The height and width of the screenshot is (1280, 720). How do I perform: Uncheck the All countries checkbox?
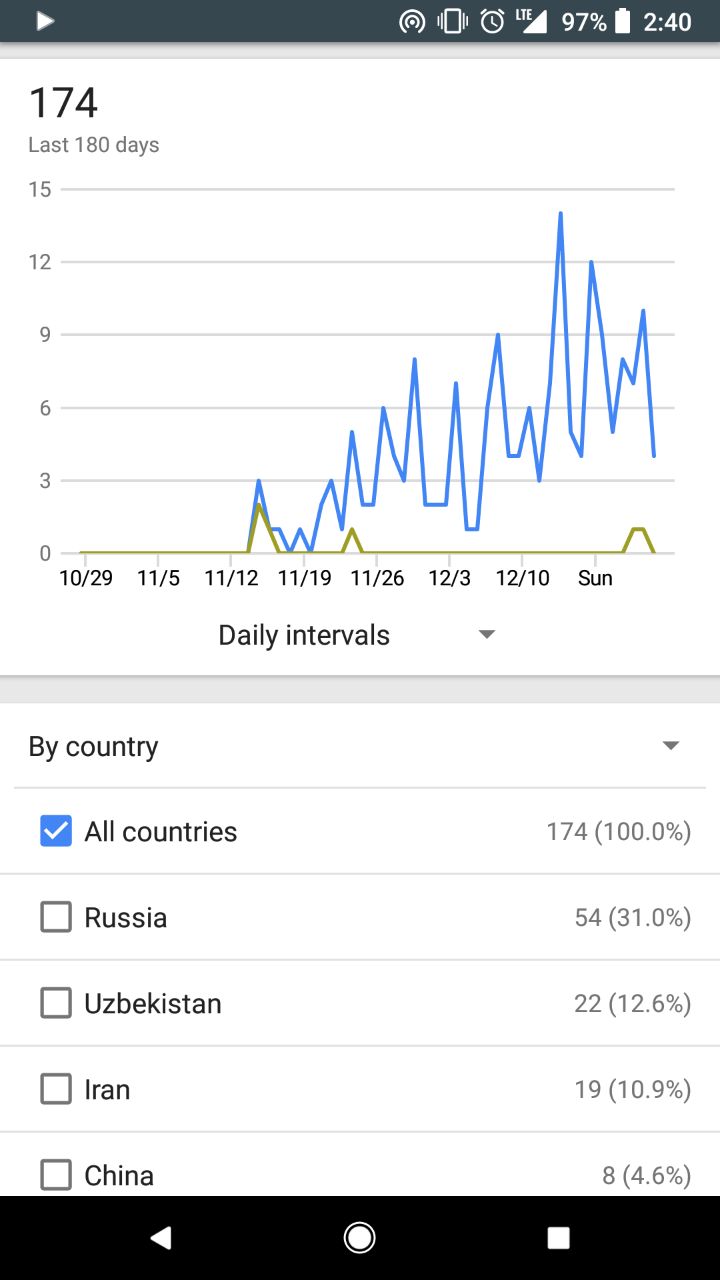click(x=56, y=831)
